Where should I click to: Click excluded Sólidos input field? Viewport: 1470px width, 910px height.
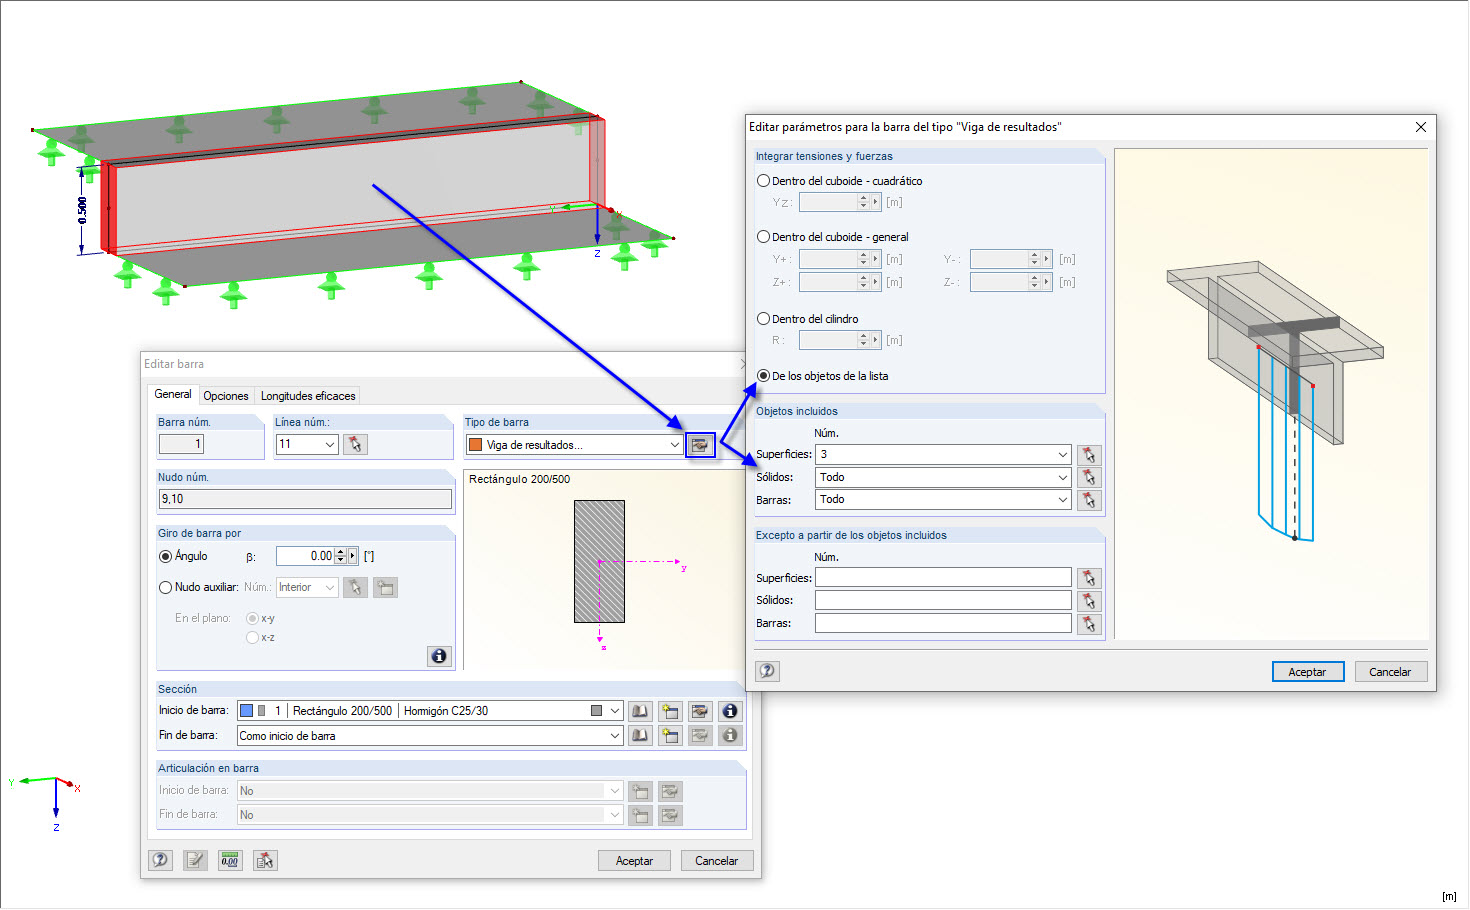click(x=943, y=601)
